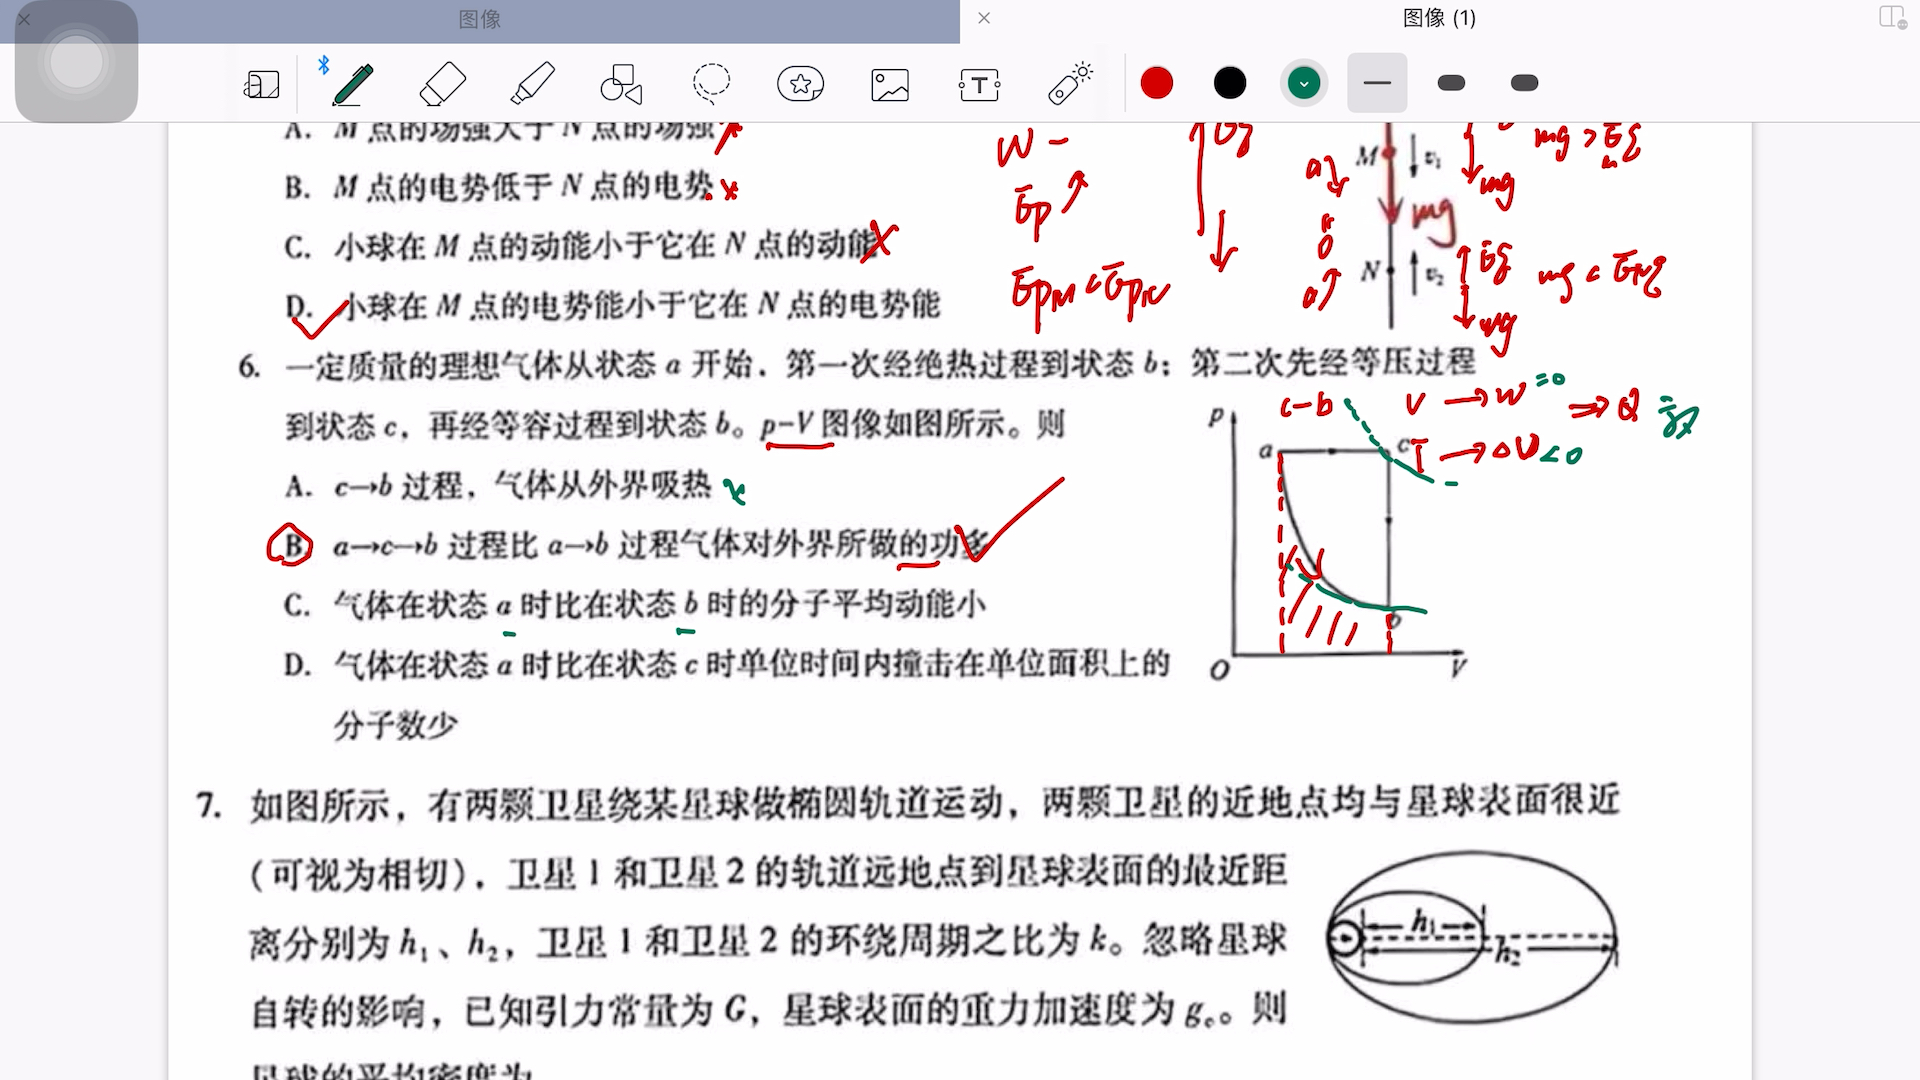1920x1080 pixels.
Task: Choose the red pen color
Action: coord(1157,83)
